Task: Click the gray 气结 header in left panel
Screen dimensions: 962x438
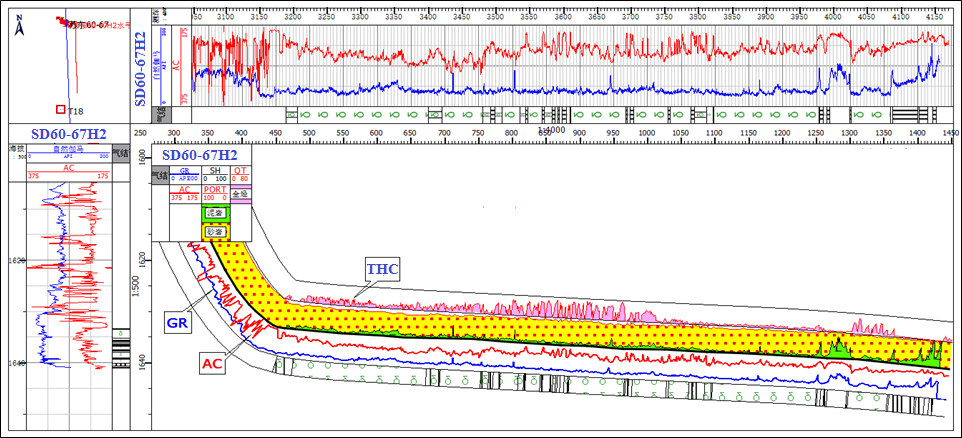Action: point(121,154)
